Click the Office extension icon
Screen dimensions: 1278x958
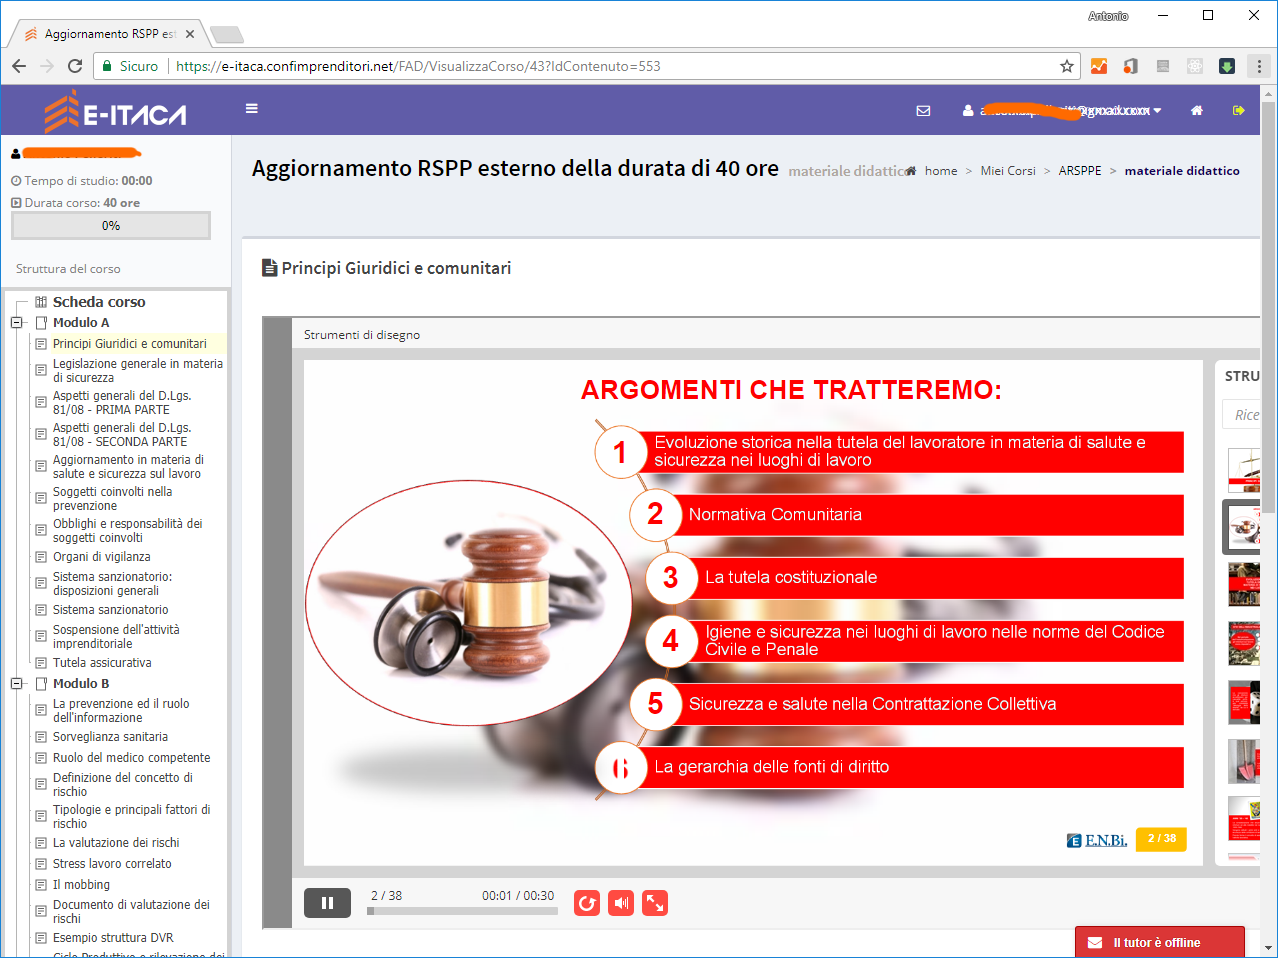click(x=1131, y=66)
